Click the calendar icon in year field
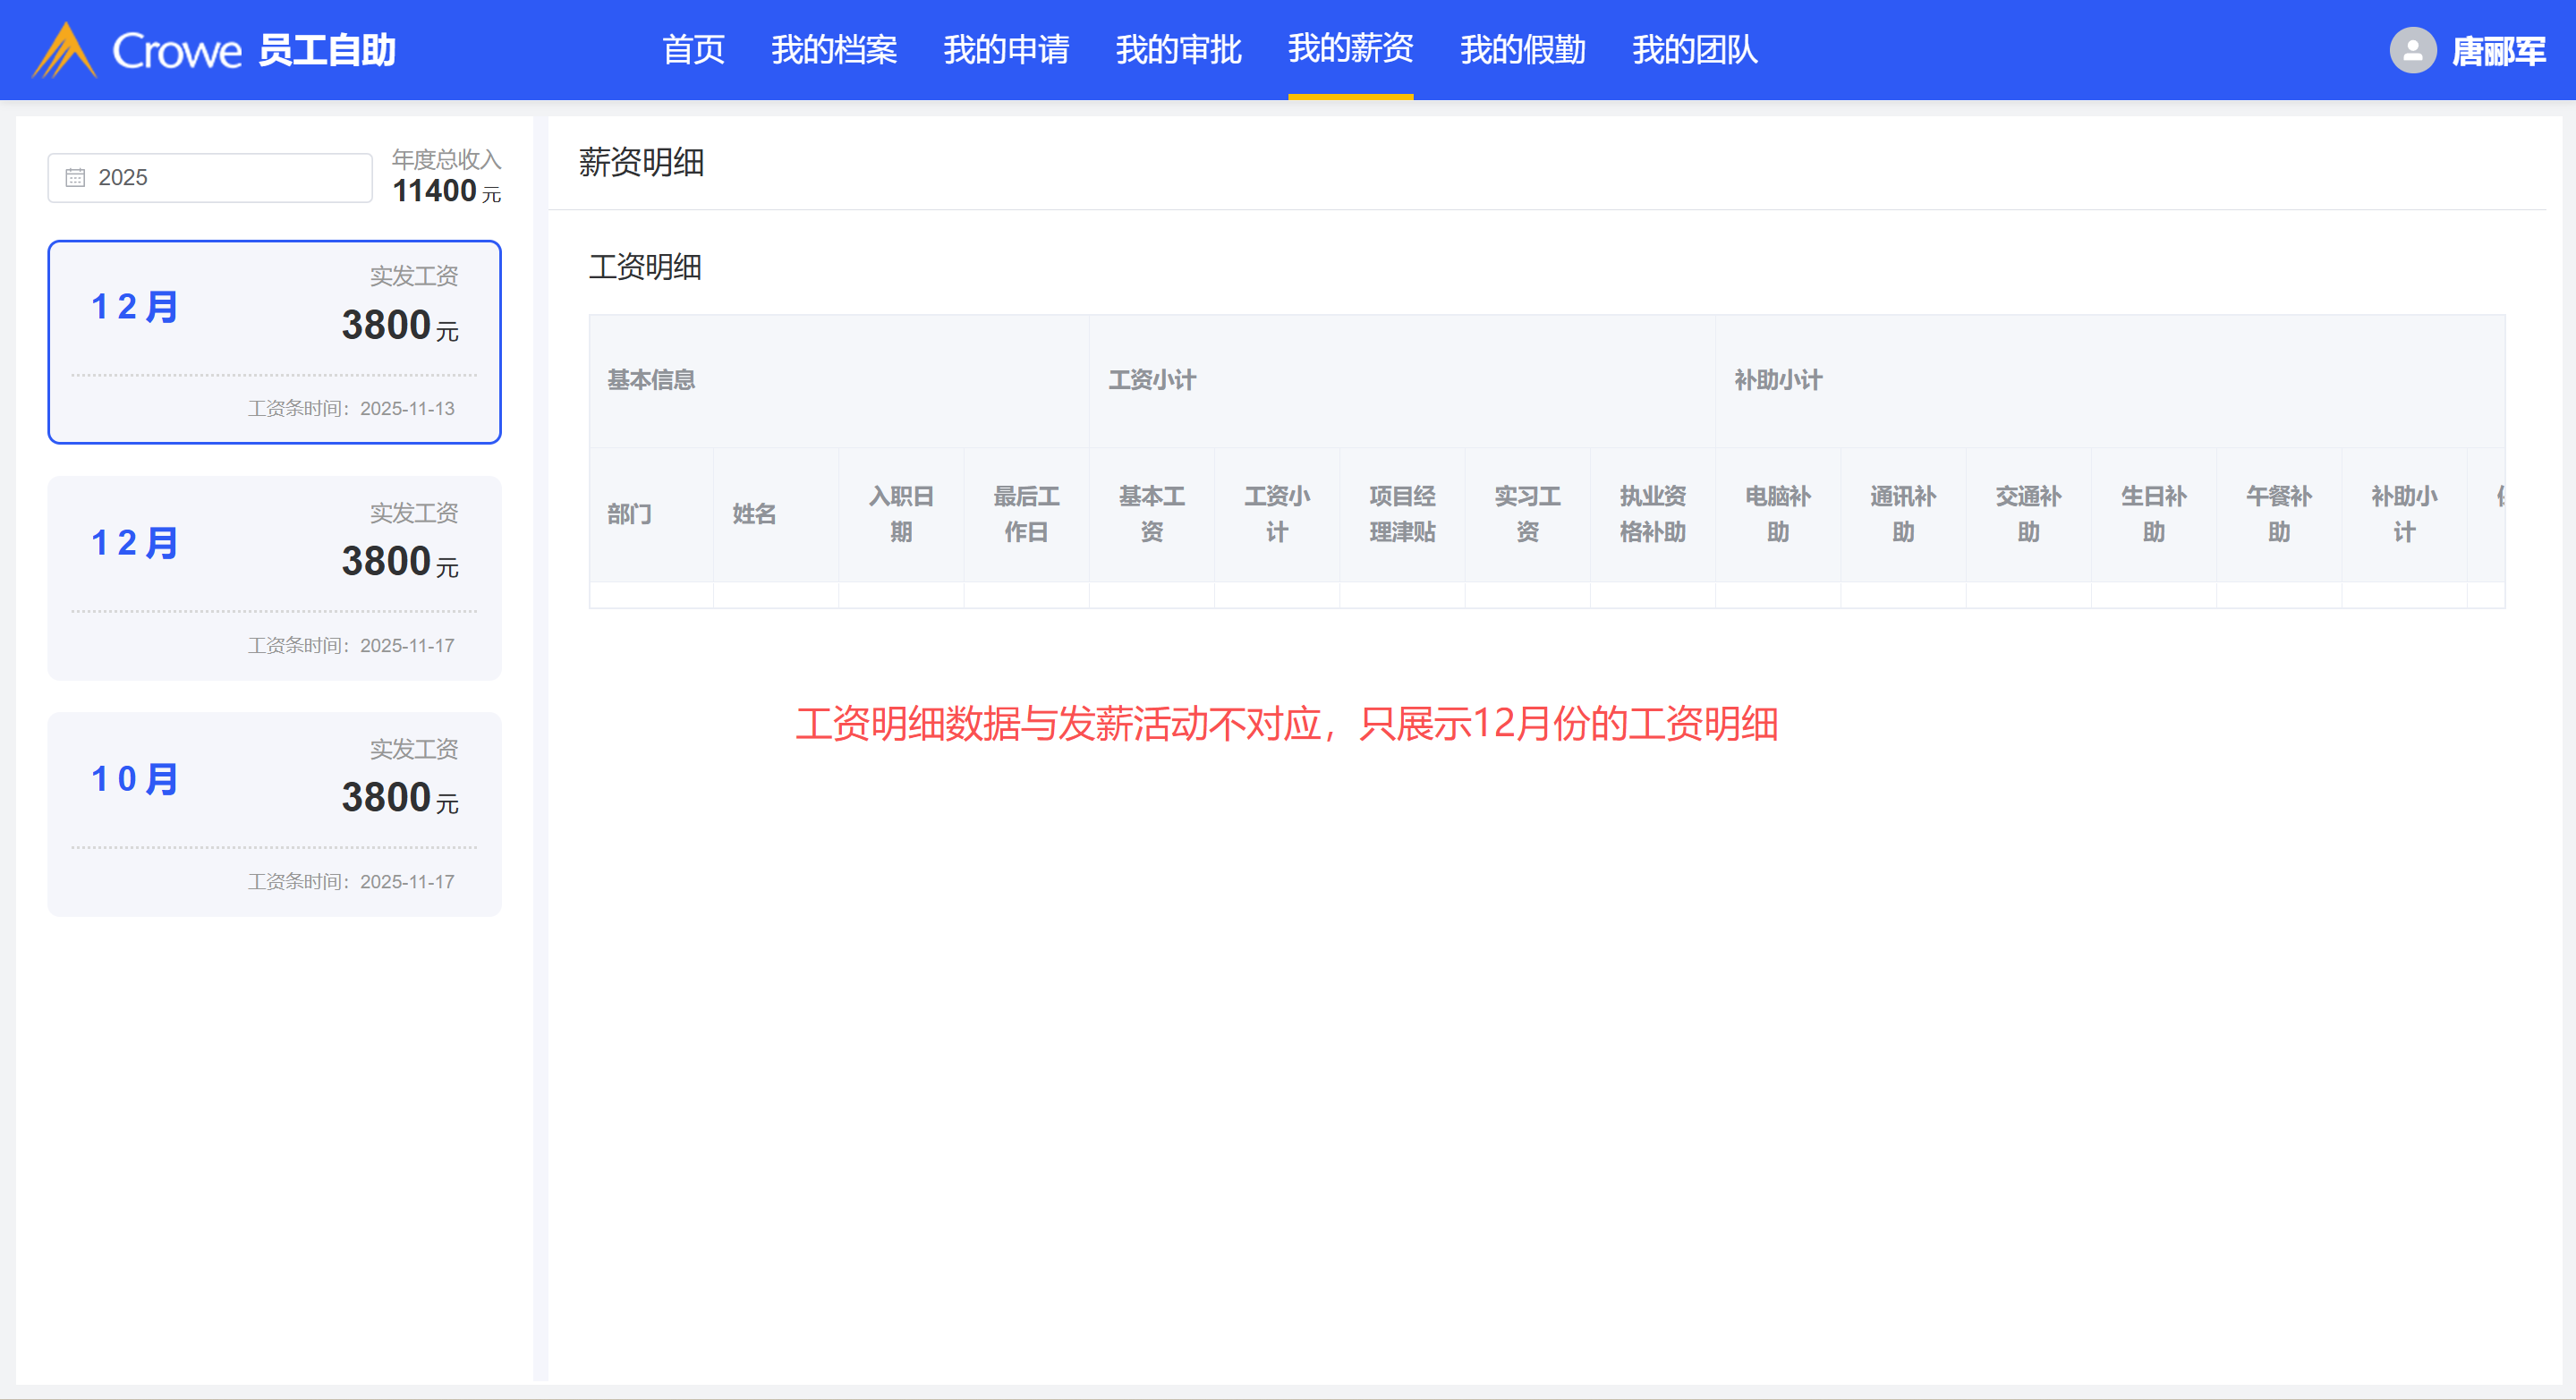Screen dimensions: 2576x1400 pyautogui.click(x=75, y=178)
